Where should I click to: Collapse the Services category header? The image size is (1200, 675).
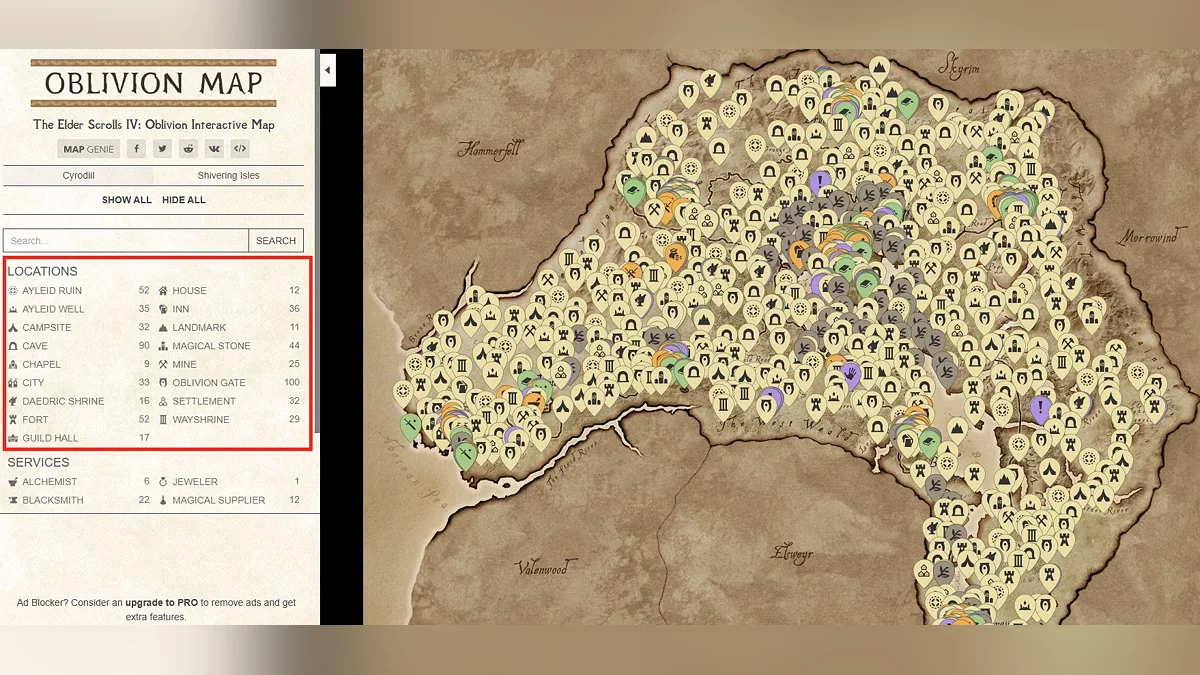coord(38,463)
